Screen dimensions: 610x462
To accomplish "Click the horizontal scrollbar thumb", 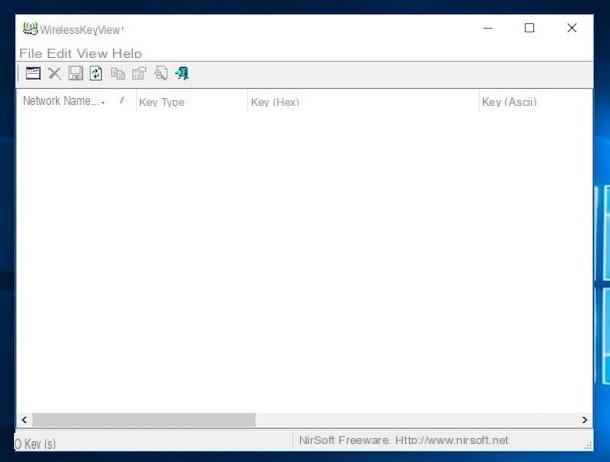I will pyautogui.click(x=144, y=420).
